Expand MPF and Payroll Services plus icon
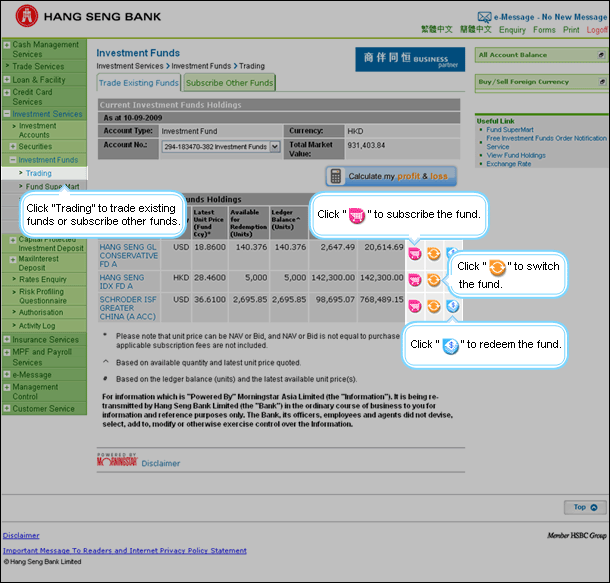 click(7, 352)
